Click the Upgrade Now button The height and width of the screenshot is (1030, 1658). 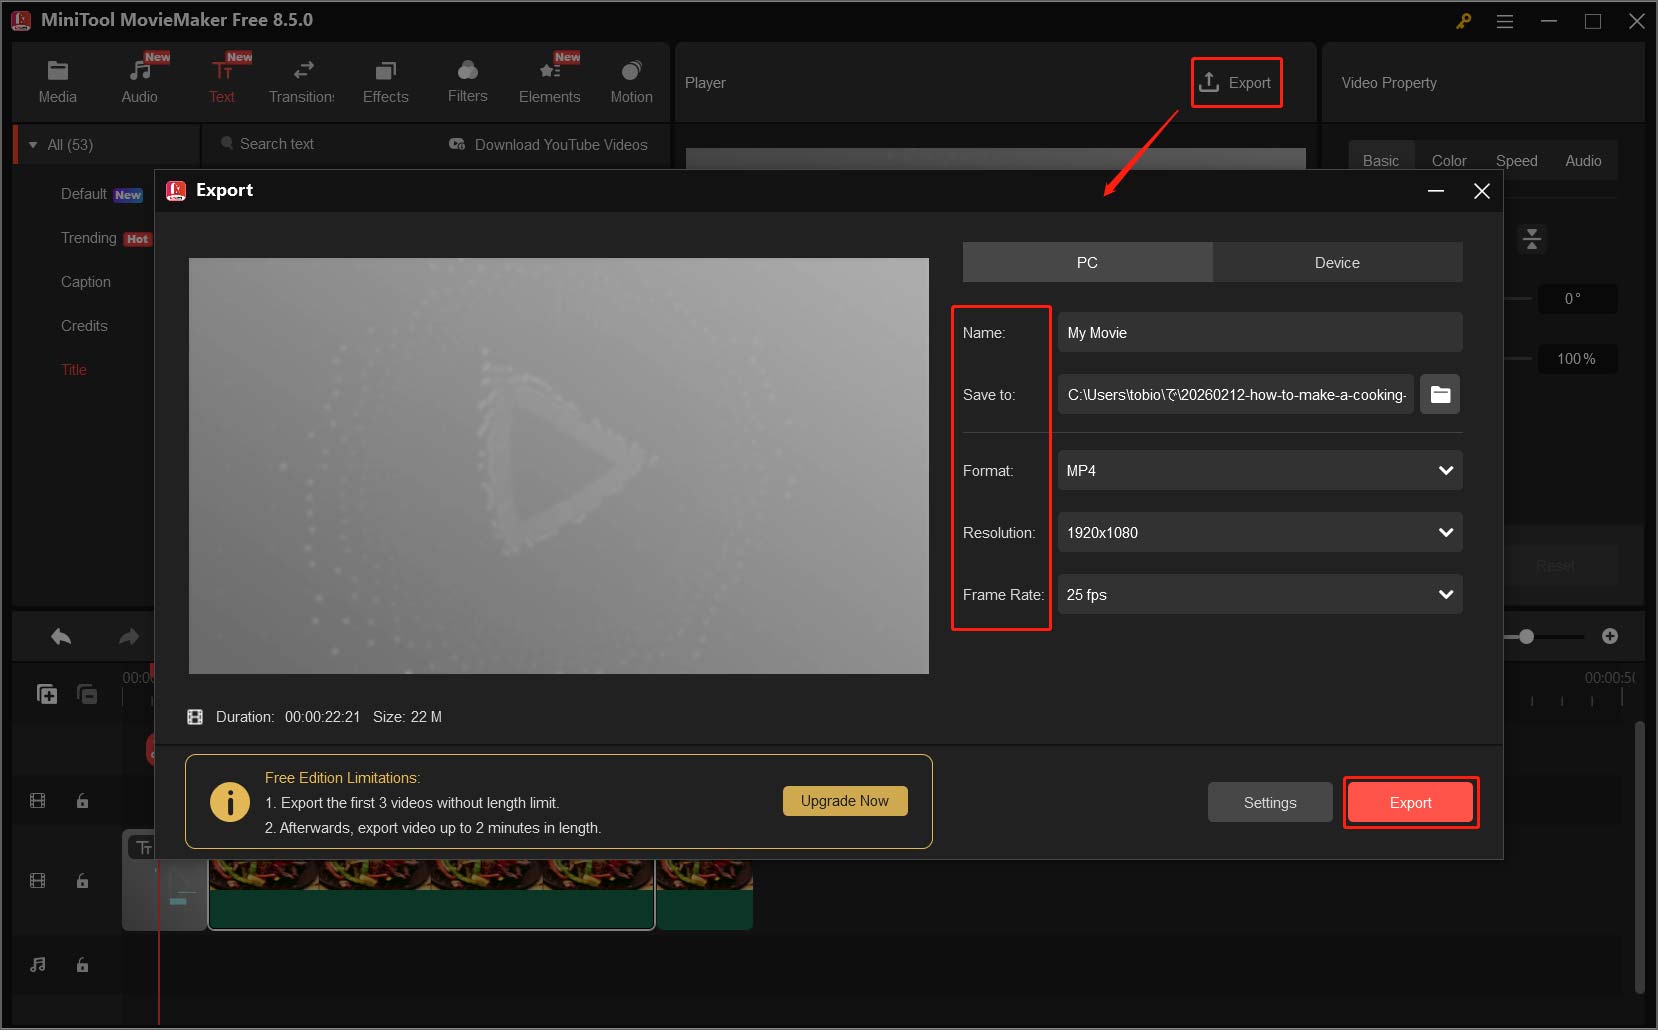pyautogui.click(x=844, y=800)
